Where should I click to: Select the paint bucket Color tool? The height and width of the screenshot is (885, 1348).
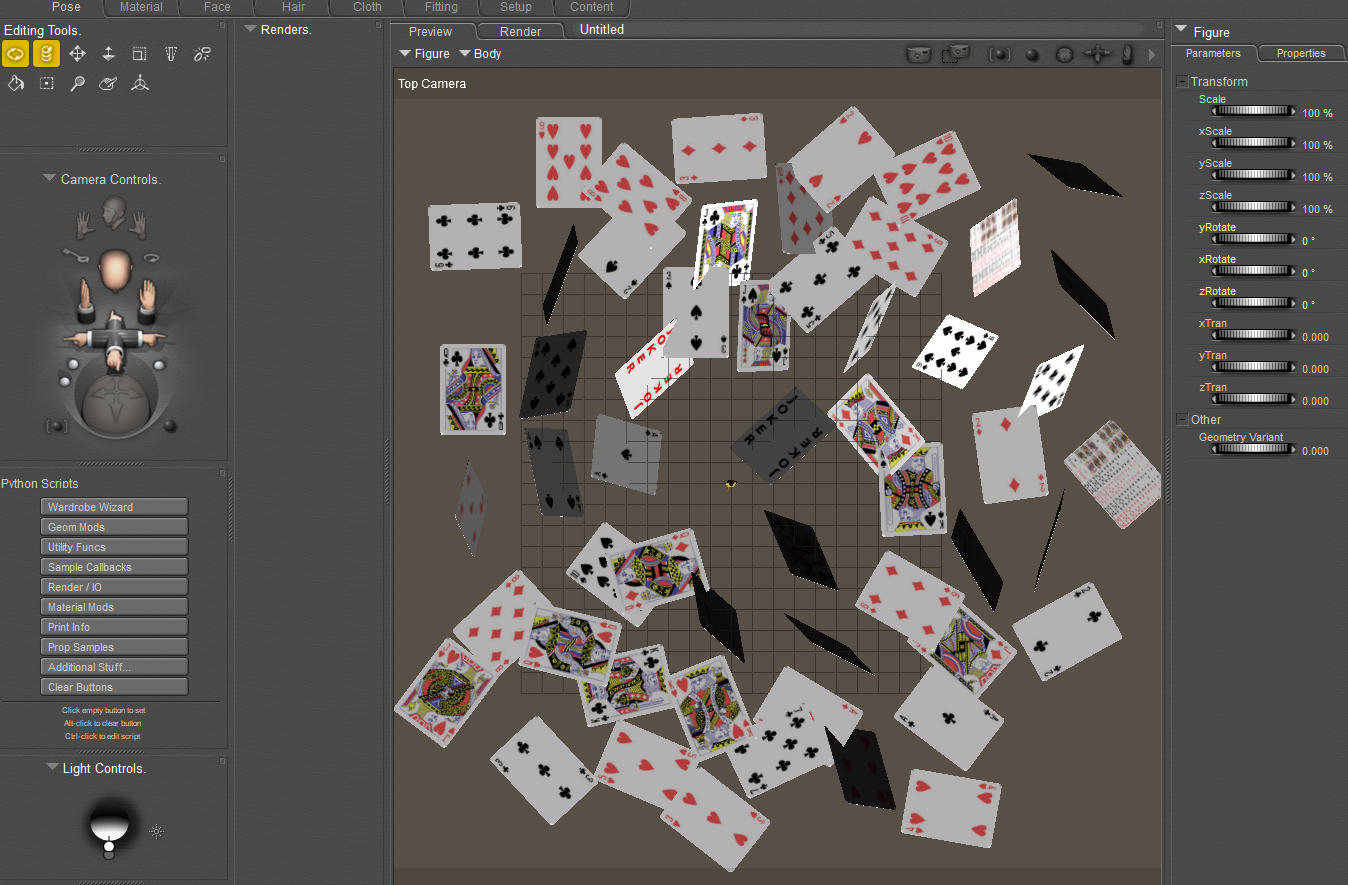[x=15, y=84]
